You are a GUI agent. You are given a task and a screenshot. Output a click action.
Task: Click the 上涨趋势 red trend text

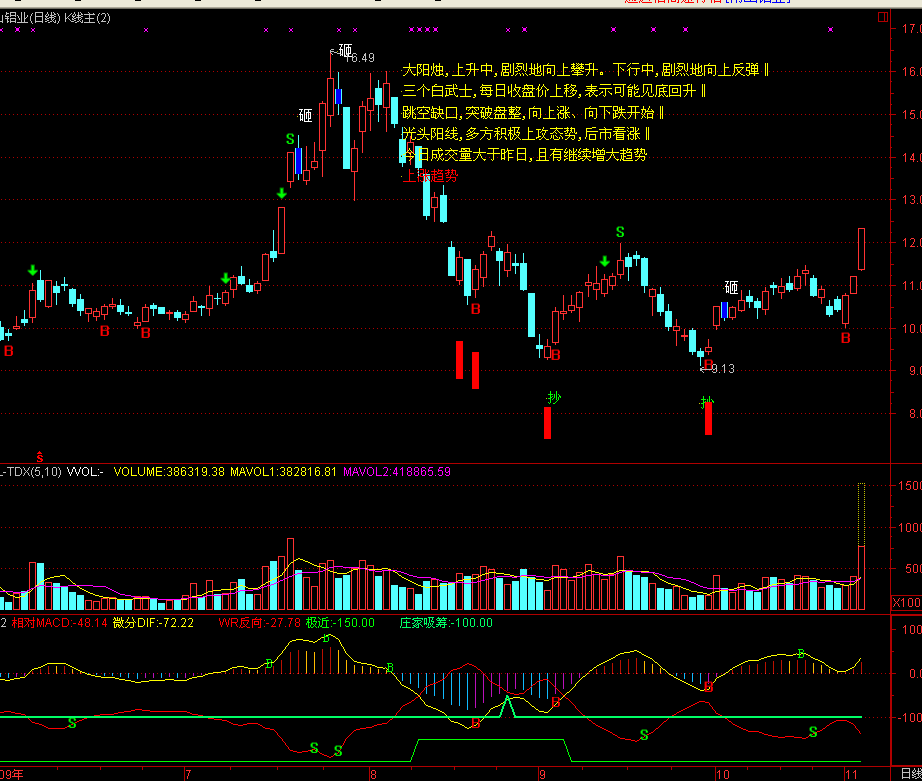(430, 176)
